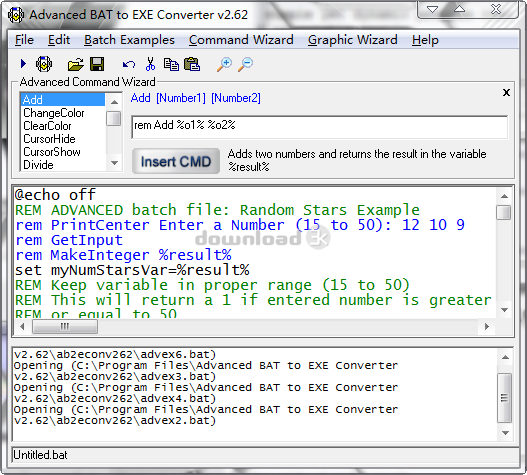The image size is (527, 475).
Task: Select CursorHide in the command list
Action: 63,139
